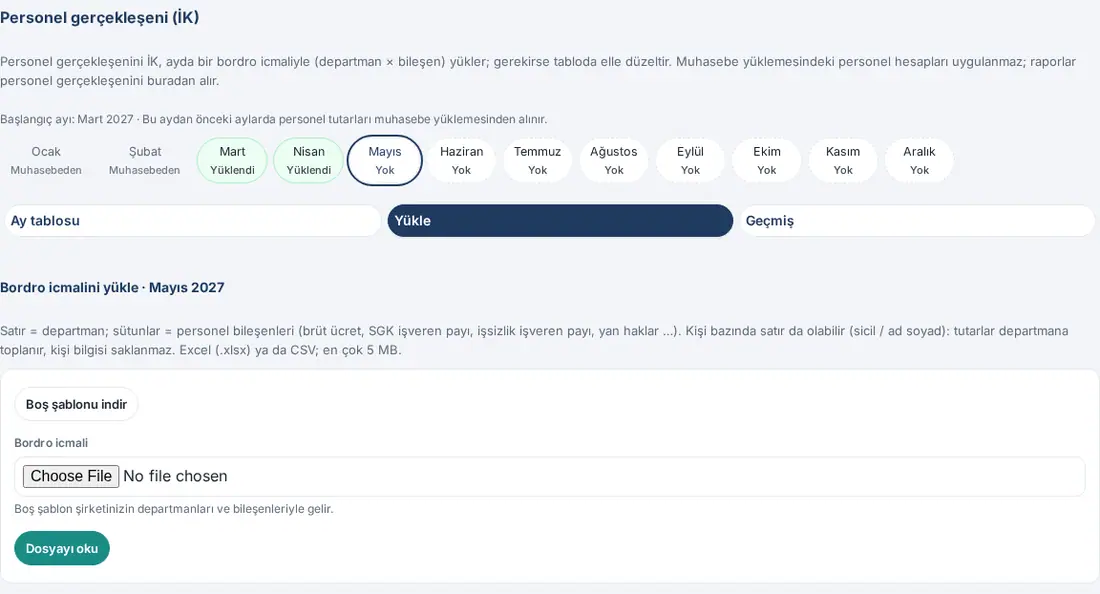Choose the Temmuz month pill

[x=537, y=161]
